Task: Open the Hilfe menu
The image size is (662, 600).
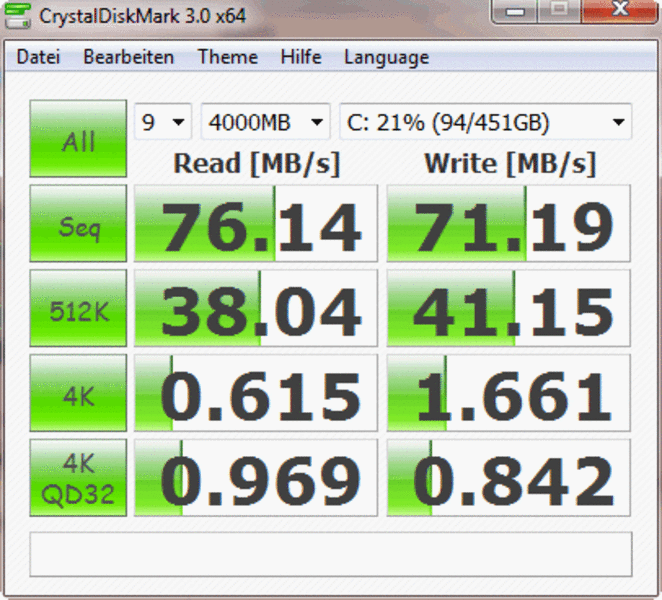Action: tap(300, 57)
